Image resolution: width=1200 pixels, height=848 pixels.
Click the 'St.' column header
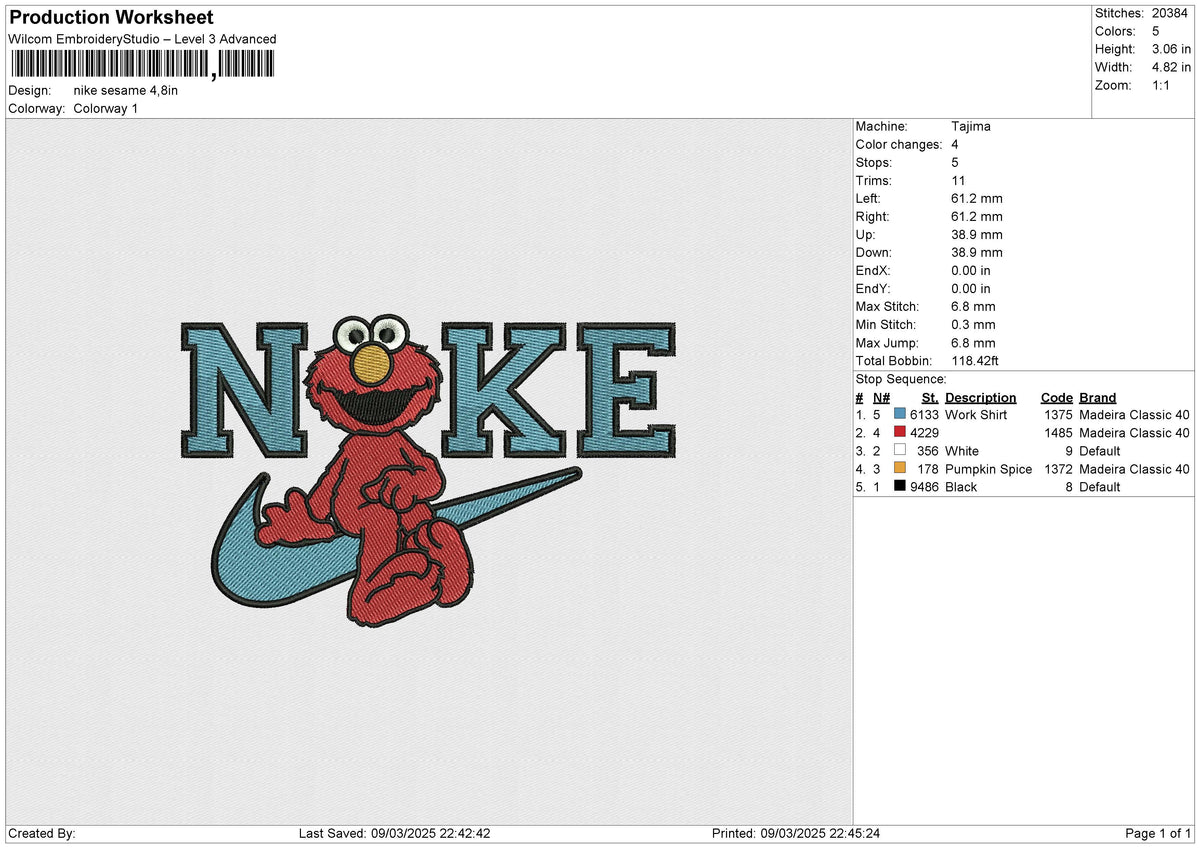pyautogui.click(x=930, y=398)
